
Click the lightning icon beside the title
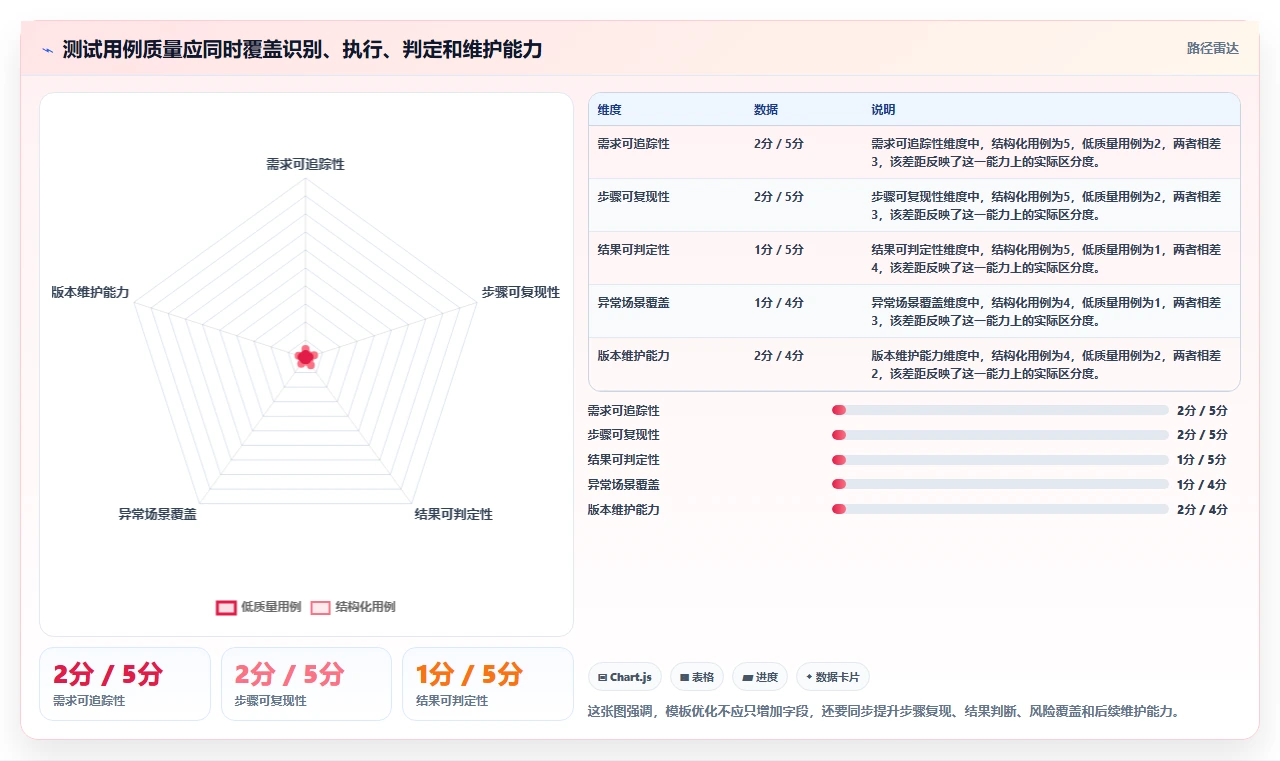[x=47, y=50]
